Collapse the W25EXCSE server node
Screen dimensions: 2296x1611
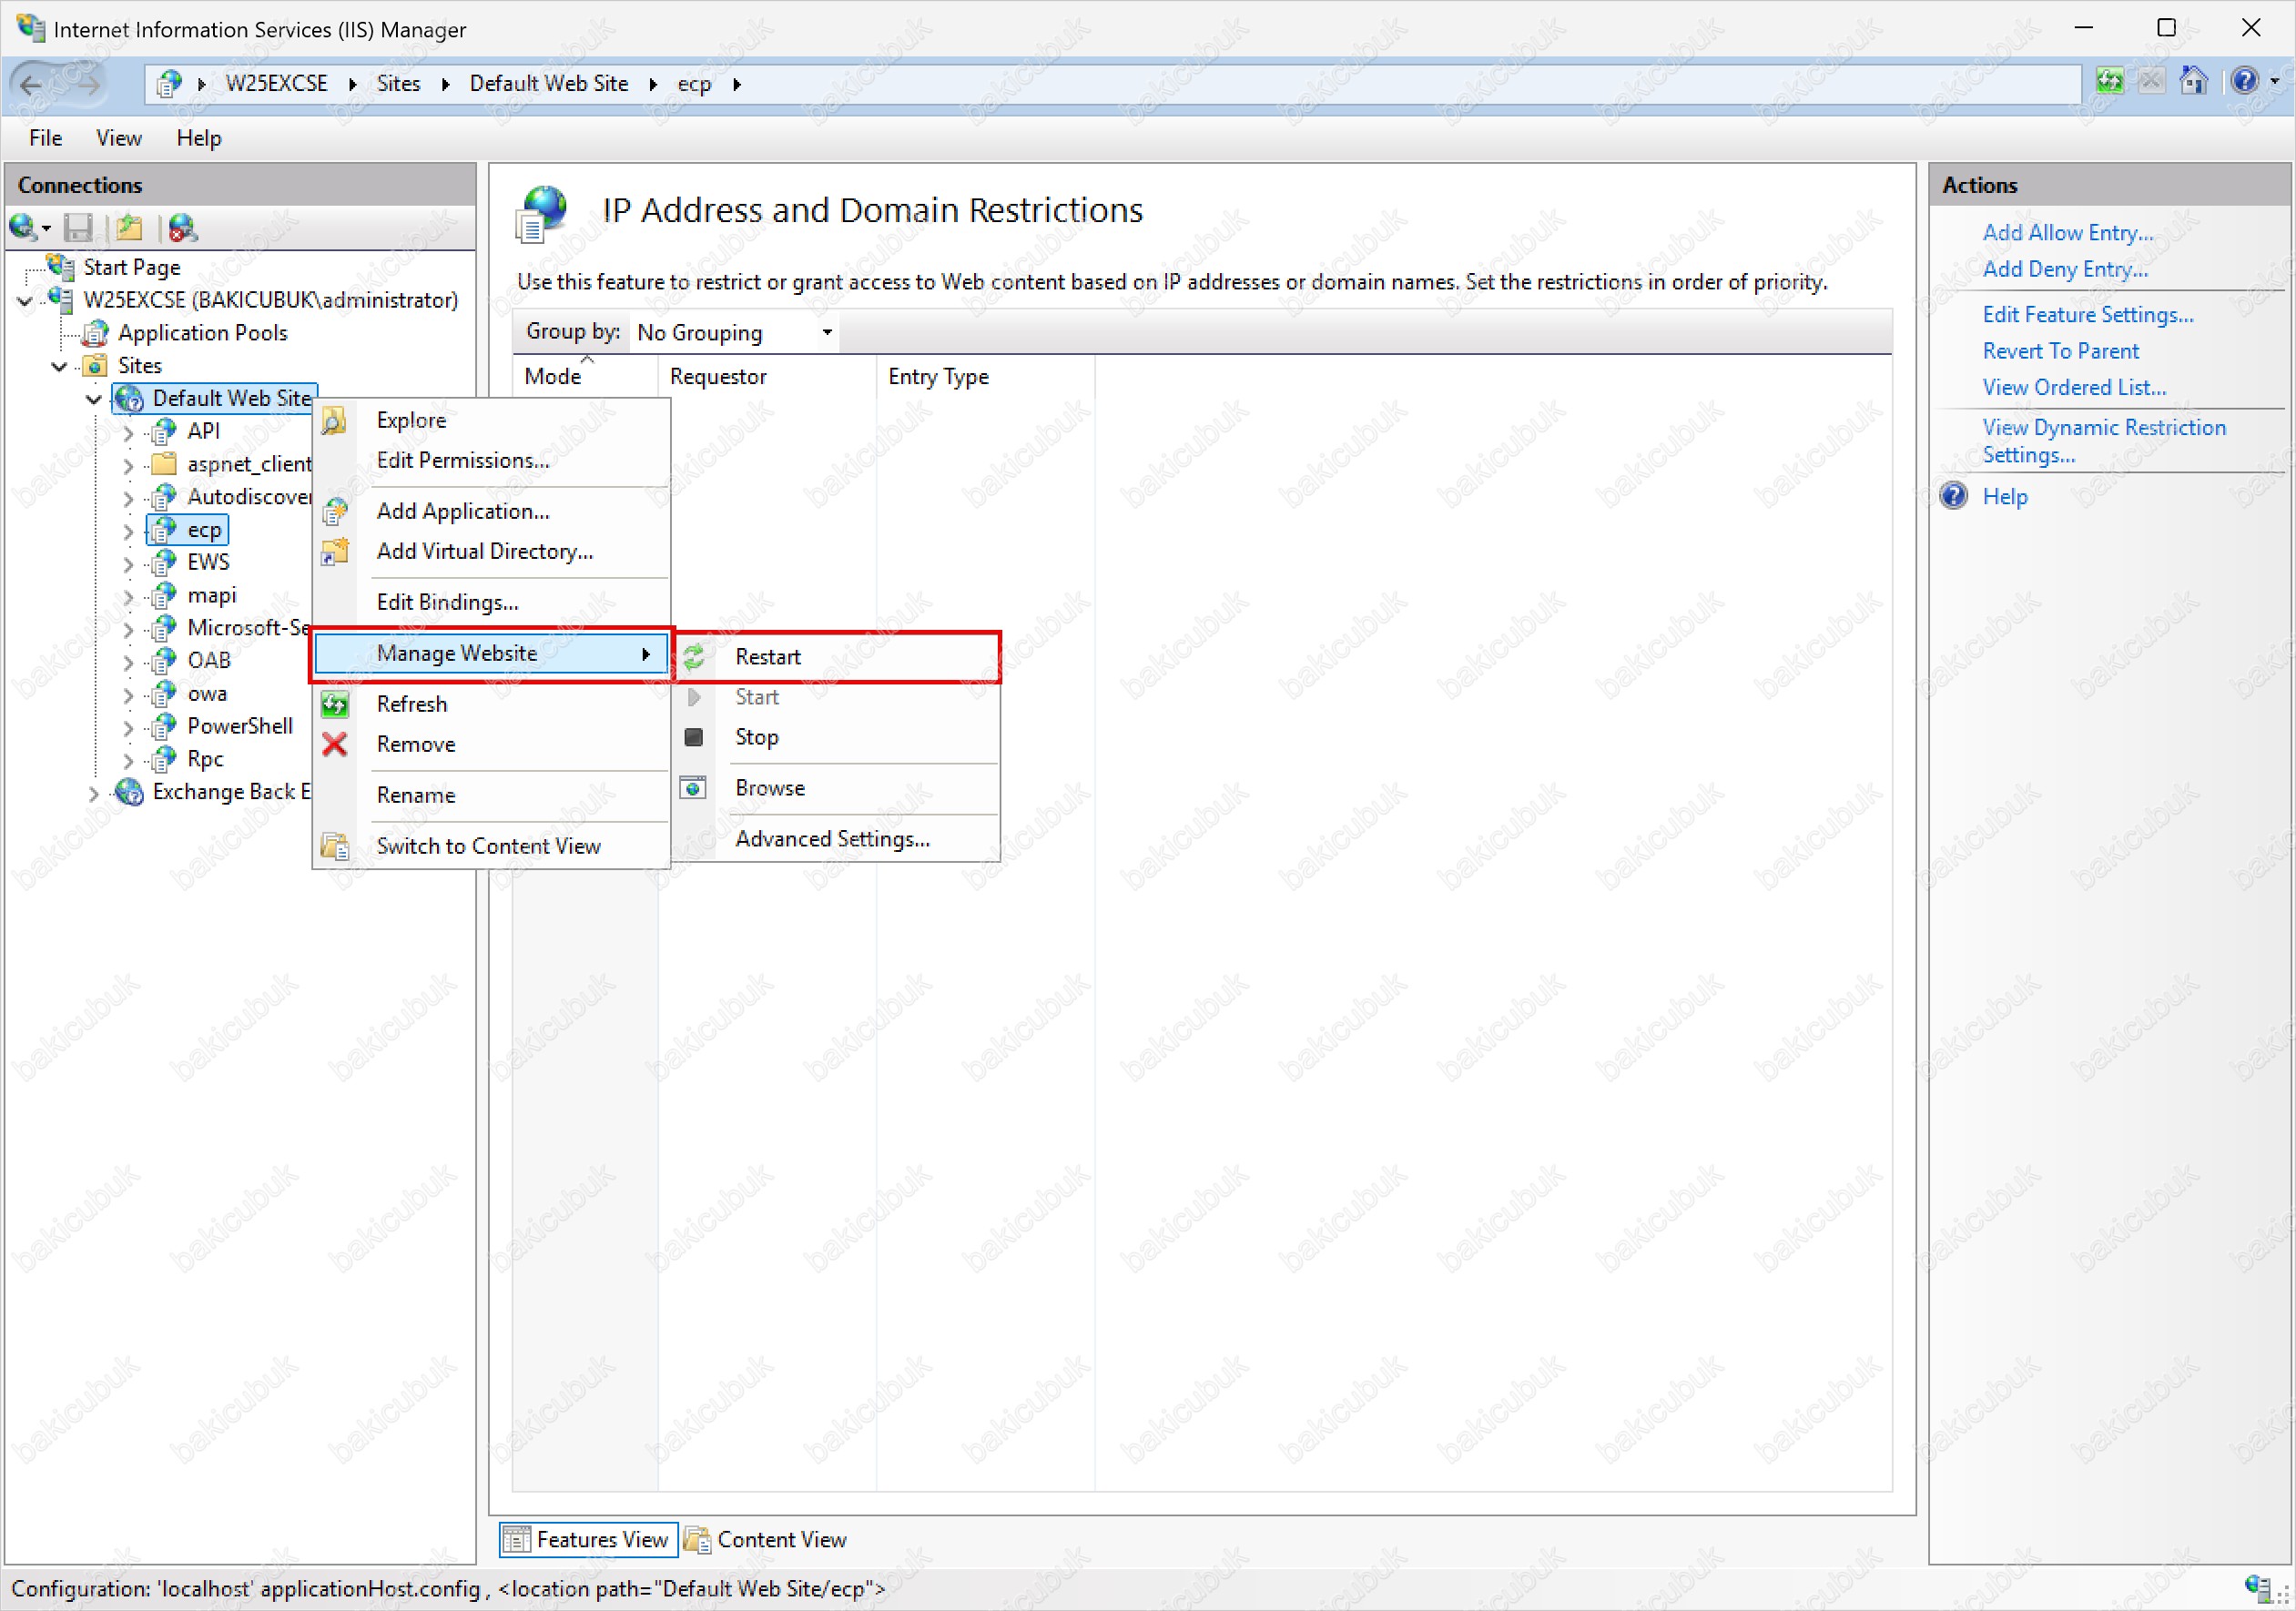click(25, 300)
